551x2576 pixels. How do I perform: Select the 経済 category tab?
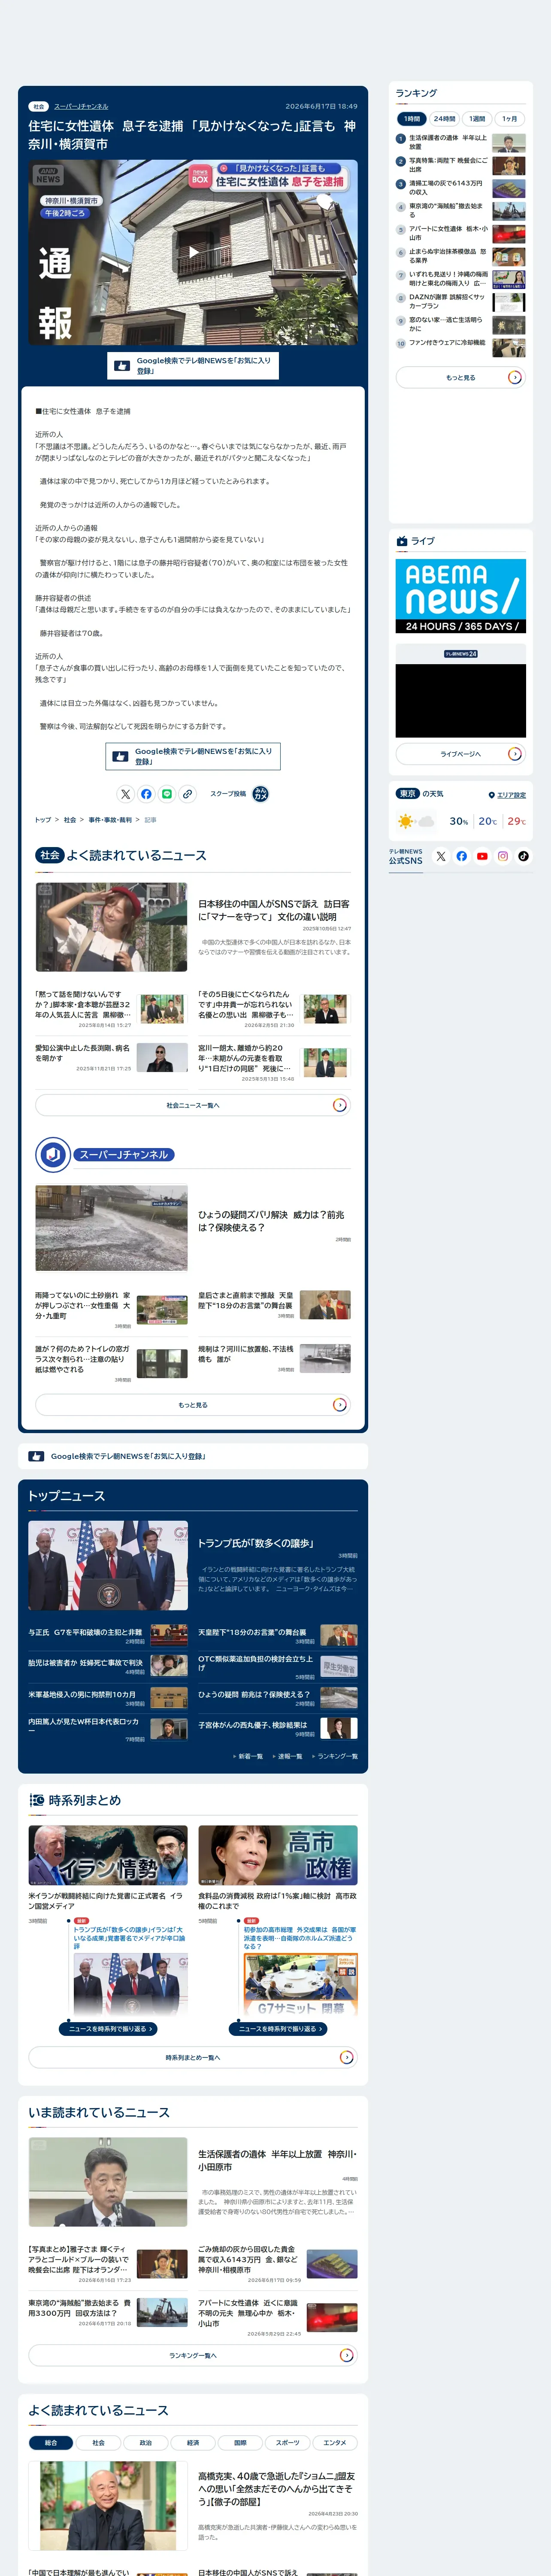coord(193,2442)
